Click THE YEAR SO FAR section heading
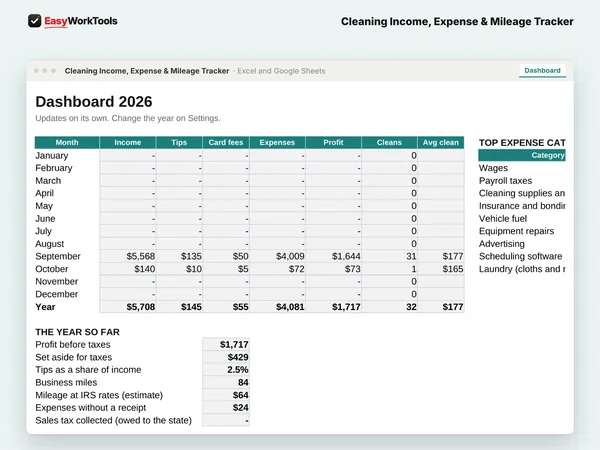The image size is (600, 450). click(77, 332)
